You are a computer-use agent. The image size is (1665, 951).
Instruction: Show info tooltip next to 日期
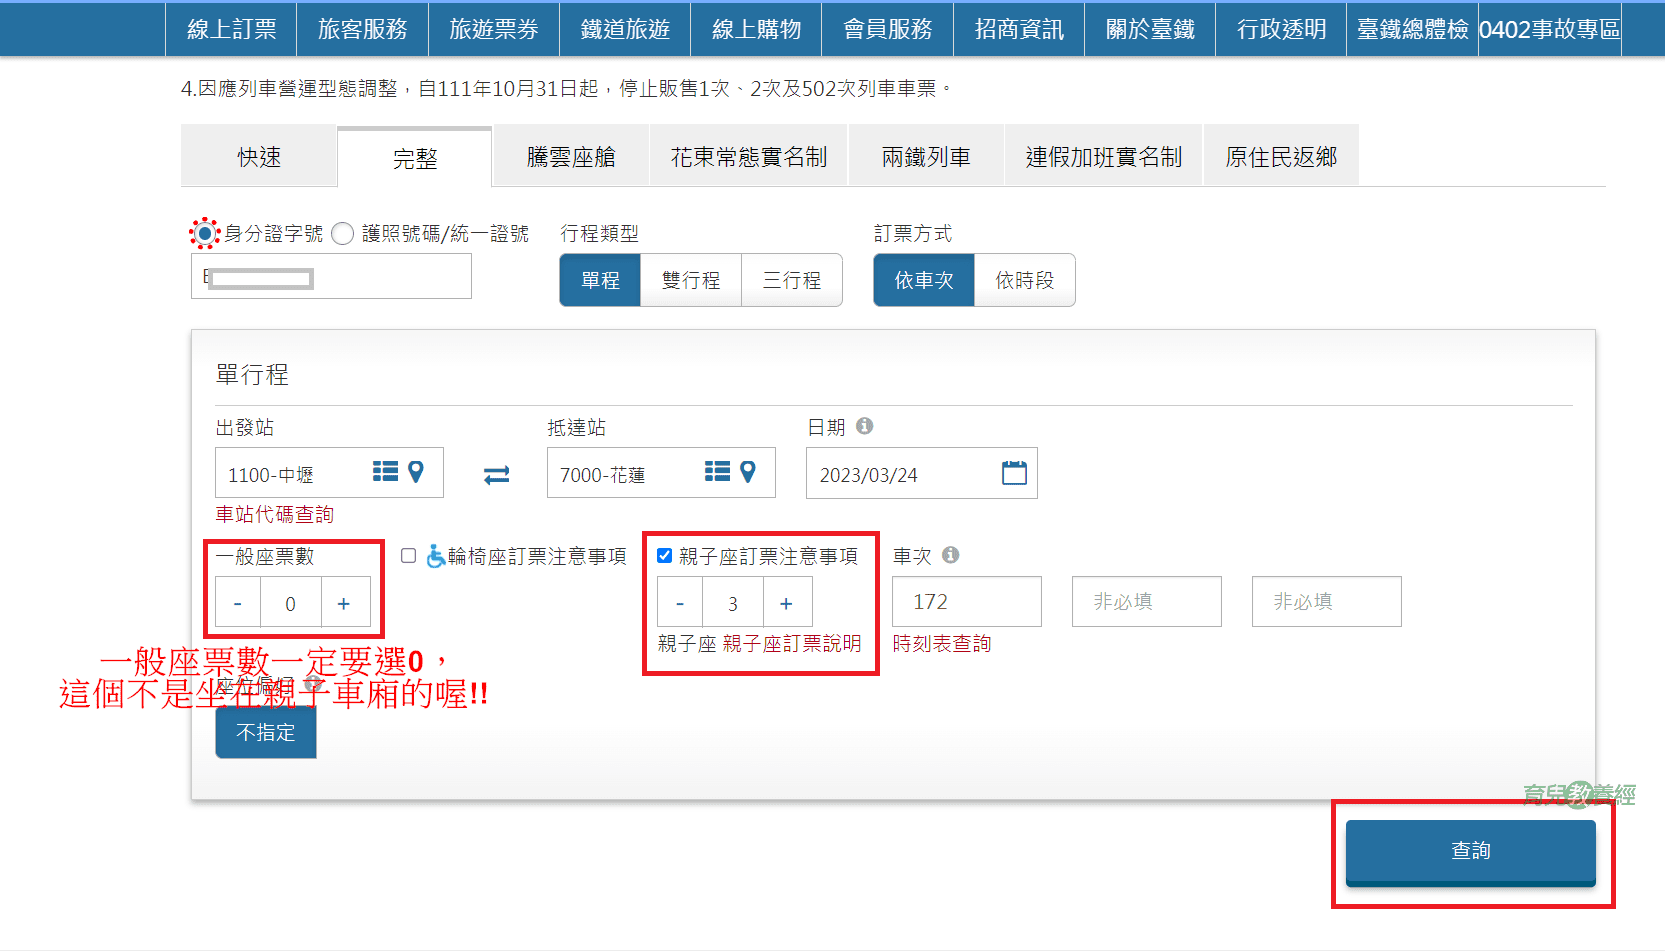click(864, 426)
